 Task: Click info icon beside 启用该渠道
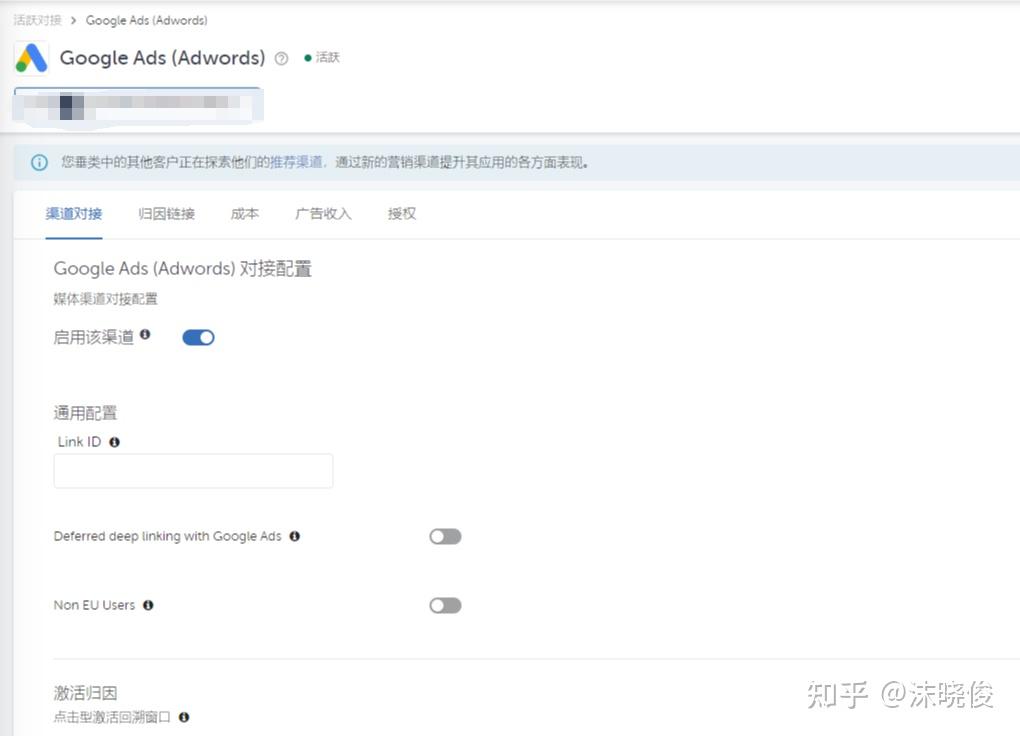(145, 334)
